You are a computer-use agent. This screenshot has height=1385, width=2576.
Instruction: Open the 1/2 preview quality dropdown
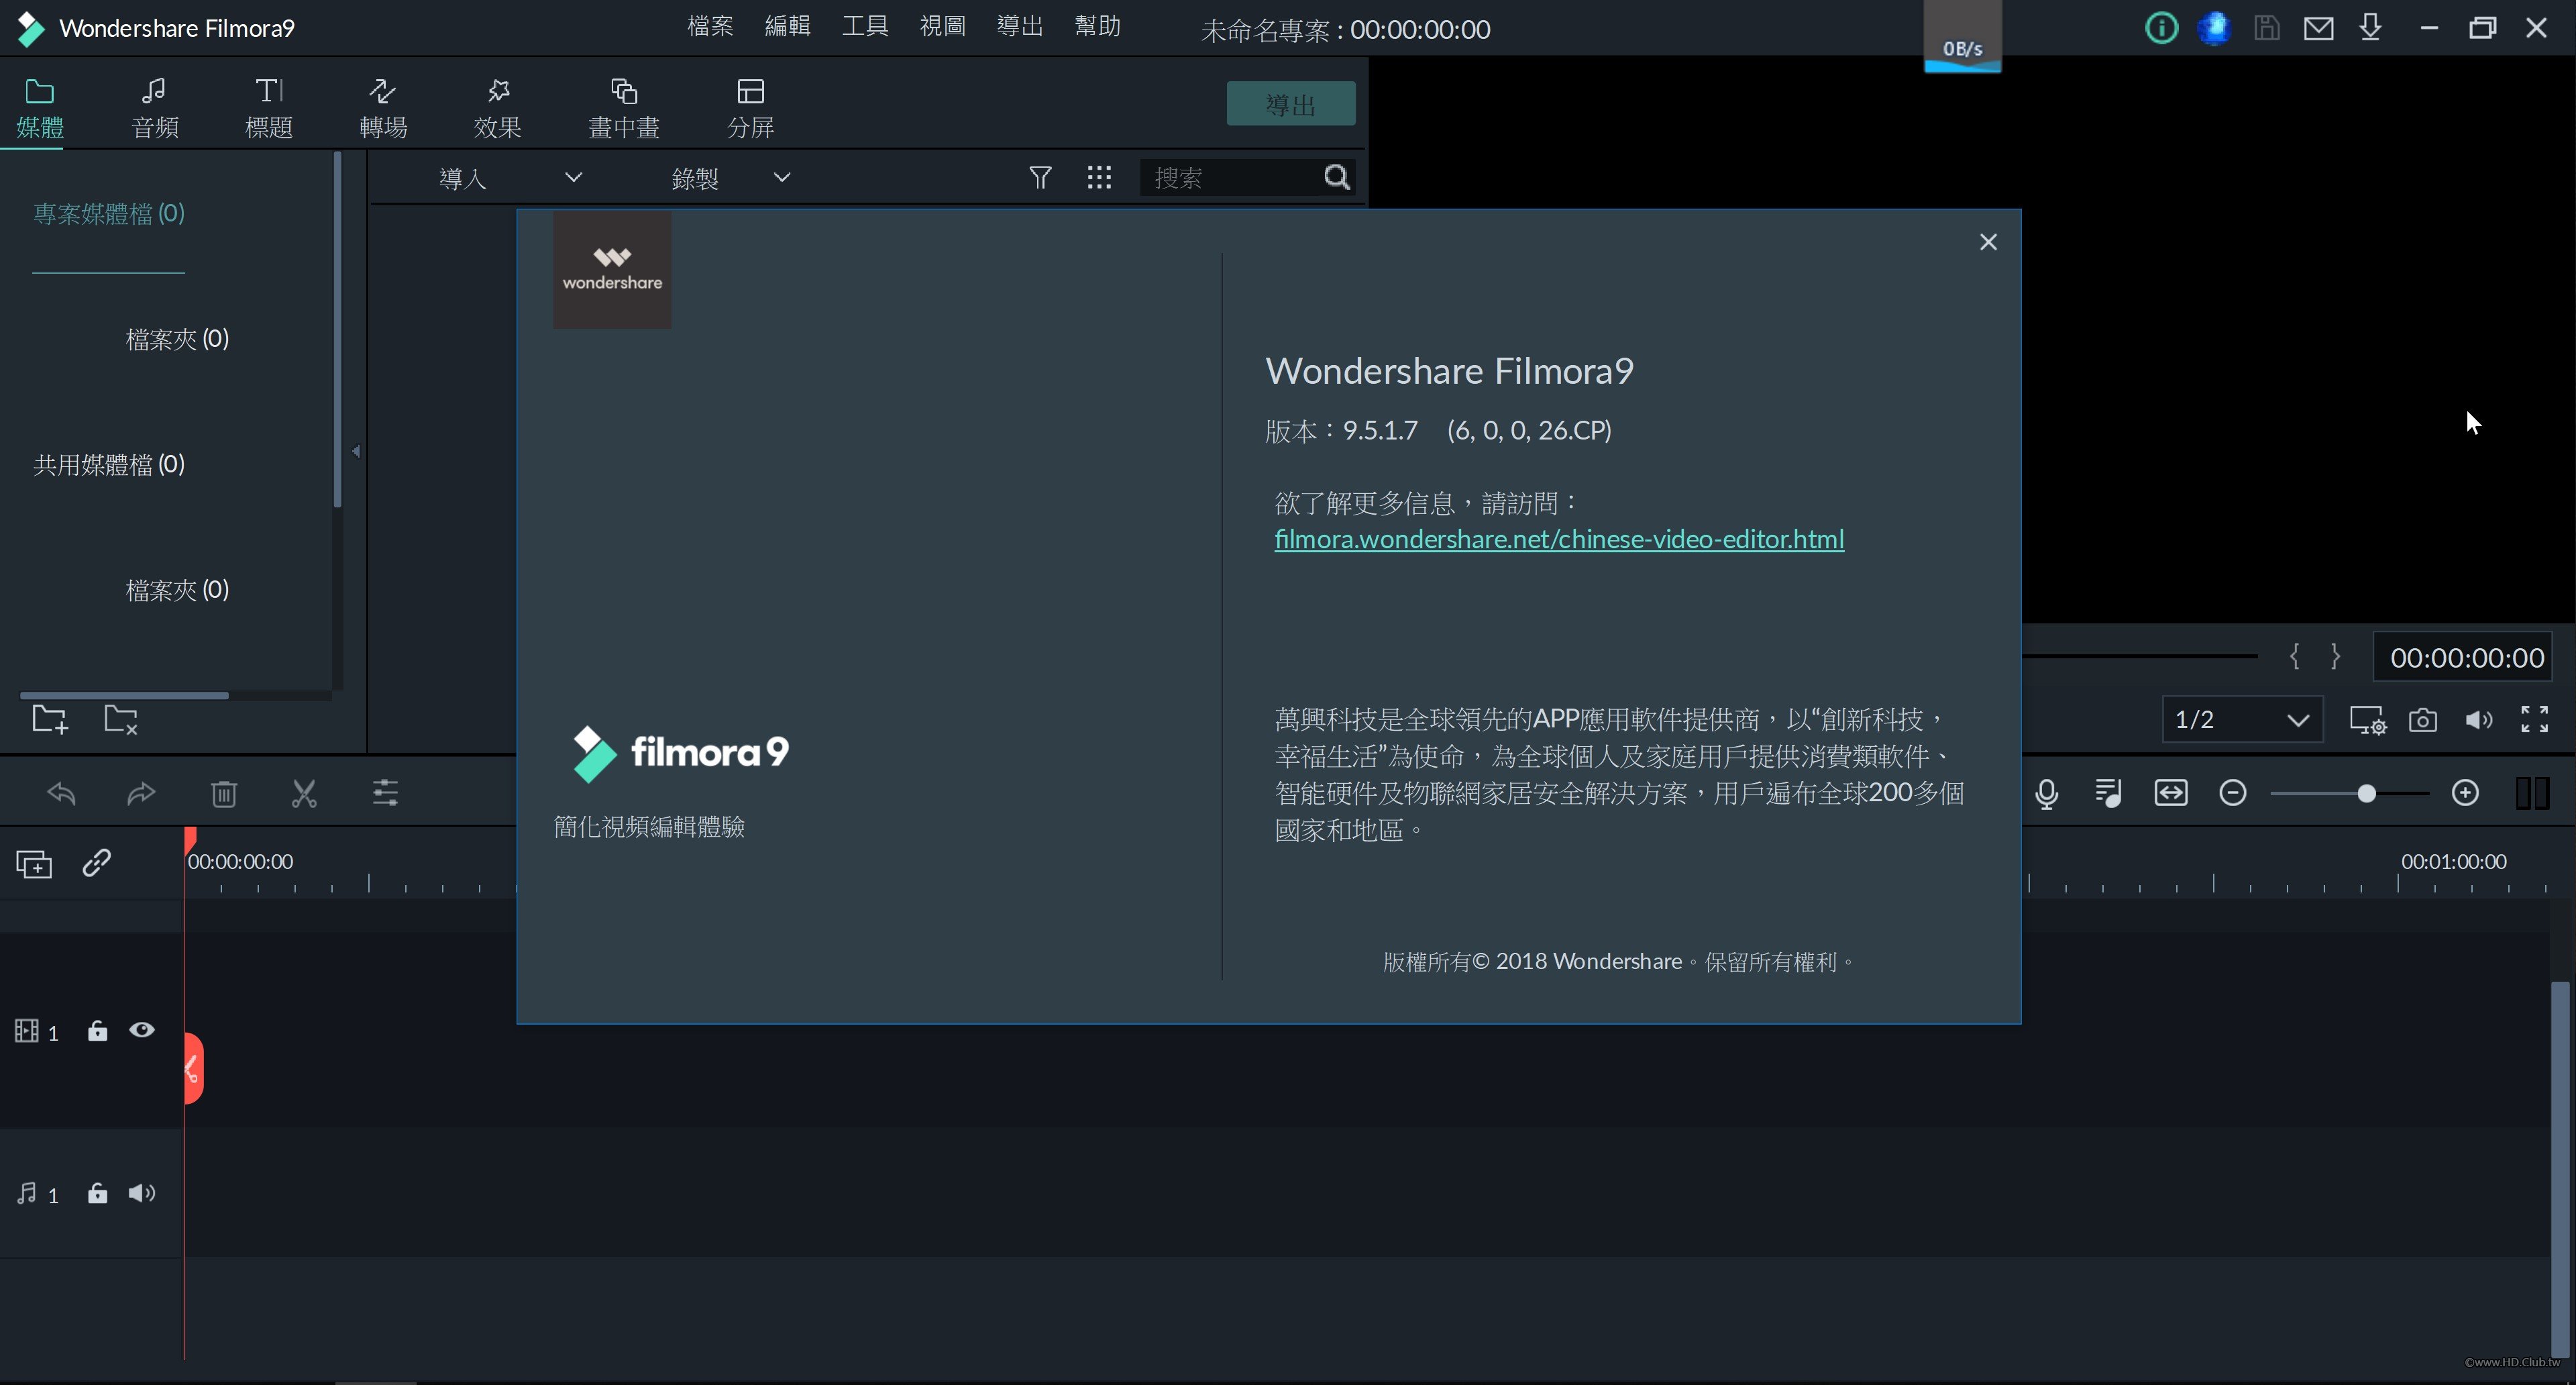coord(2241,720)
